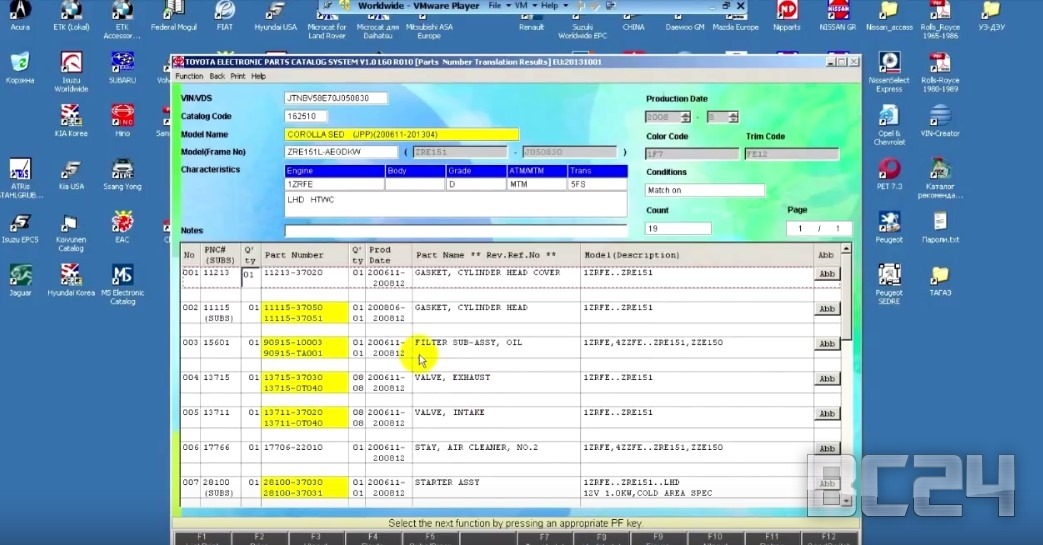Screen dimensions: 1043x545
Task: Open the Function menu
Action: [188, 76]
